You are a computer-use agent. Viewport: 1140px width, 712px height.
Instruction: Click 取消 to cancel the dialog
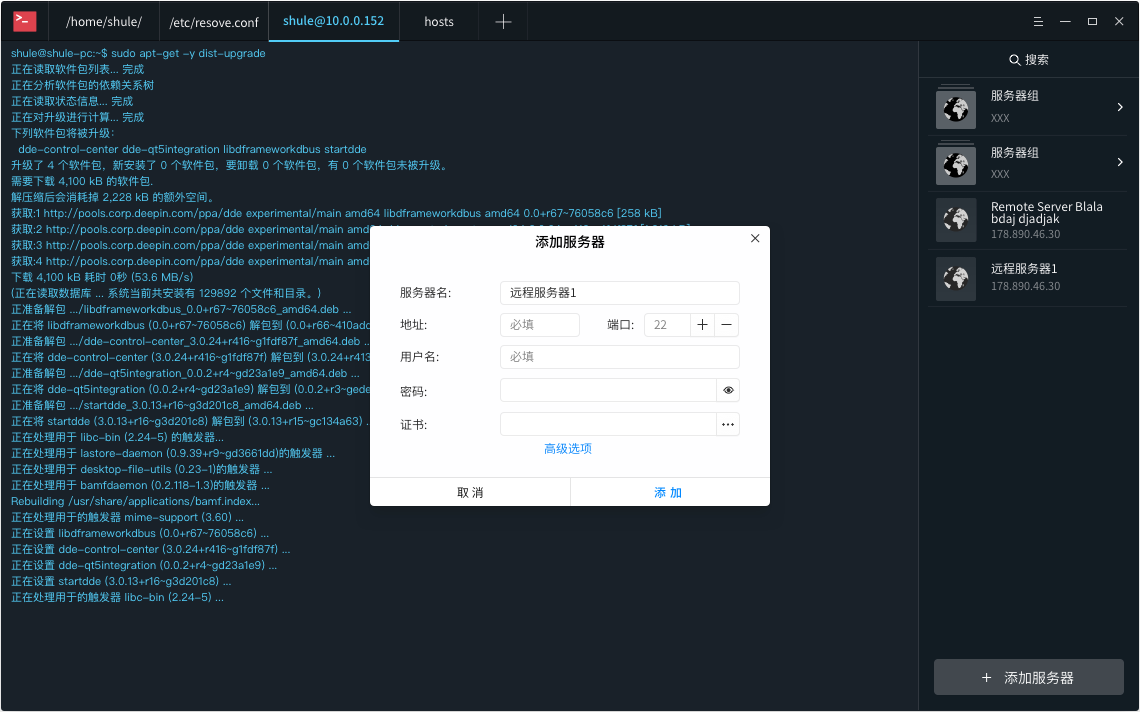coord(470,493)
